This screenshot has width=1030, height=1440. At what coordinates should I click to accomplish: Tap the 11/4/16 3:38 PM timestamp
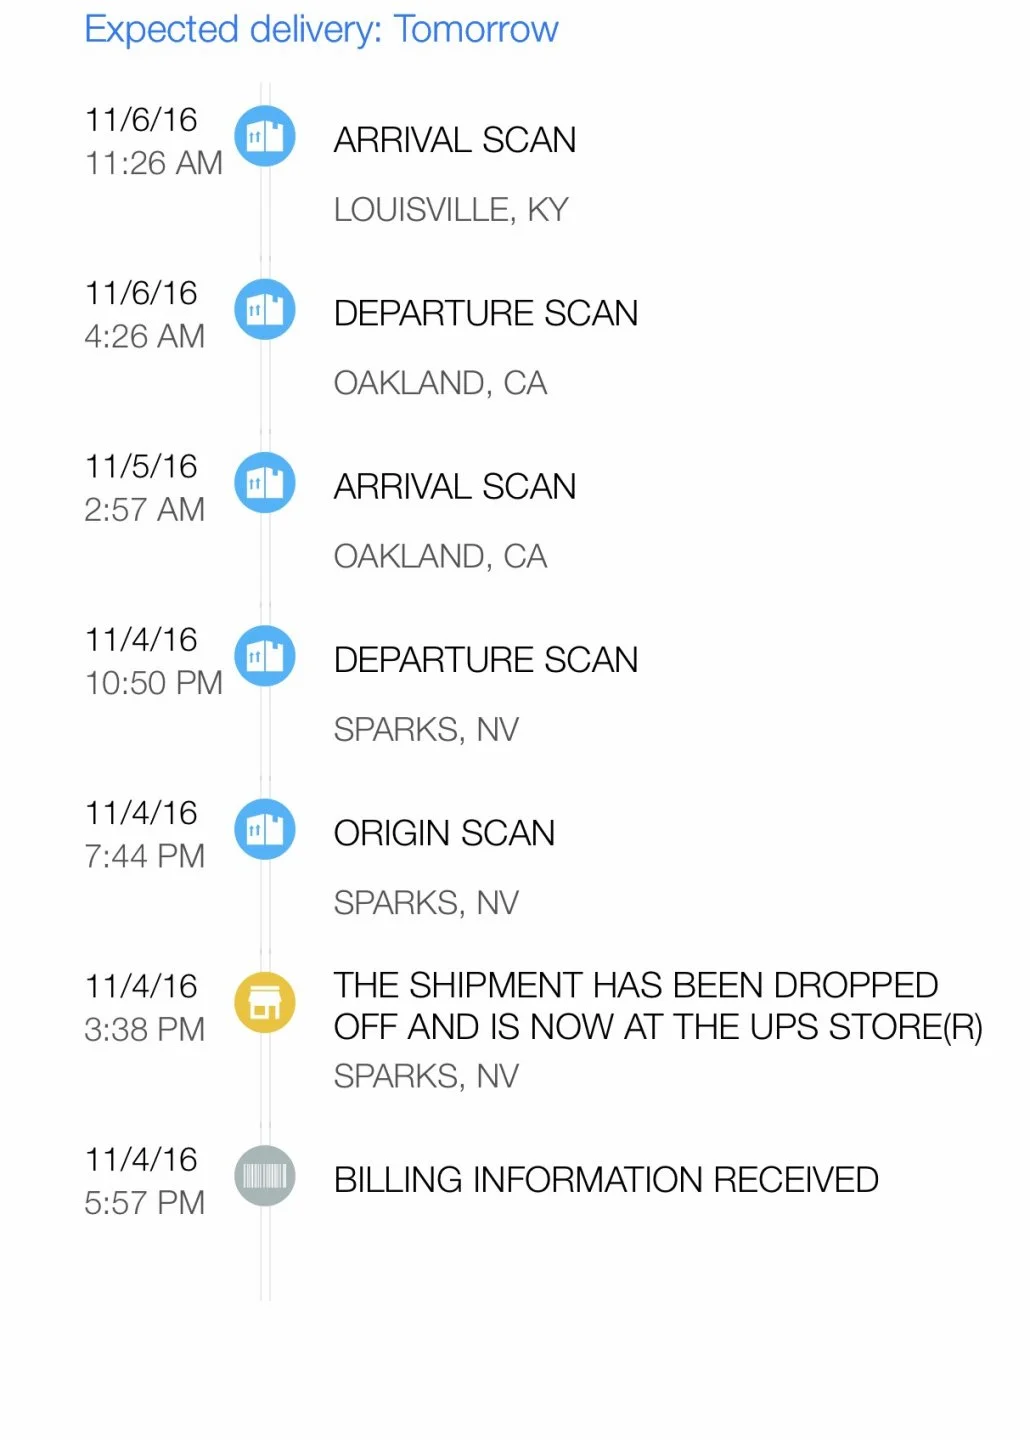144,1008
